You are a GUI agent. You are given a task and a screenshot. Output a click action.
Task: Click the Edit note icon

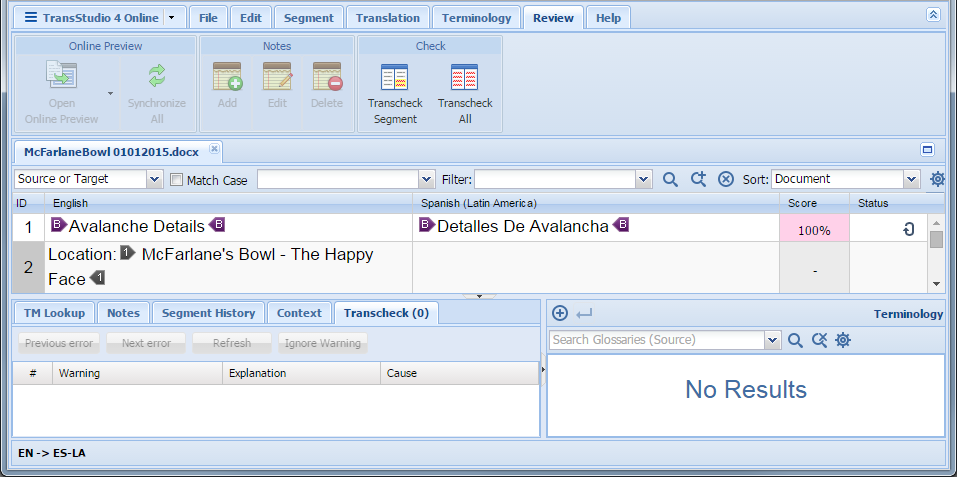[x=277, y=76]
